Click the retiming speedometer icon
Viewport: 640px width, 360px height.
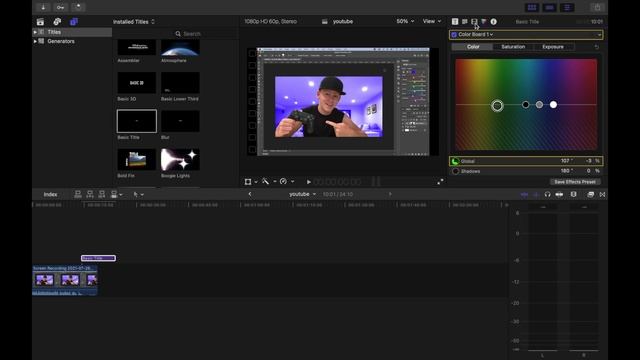[x=283, y=181]
